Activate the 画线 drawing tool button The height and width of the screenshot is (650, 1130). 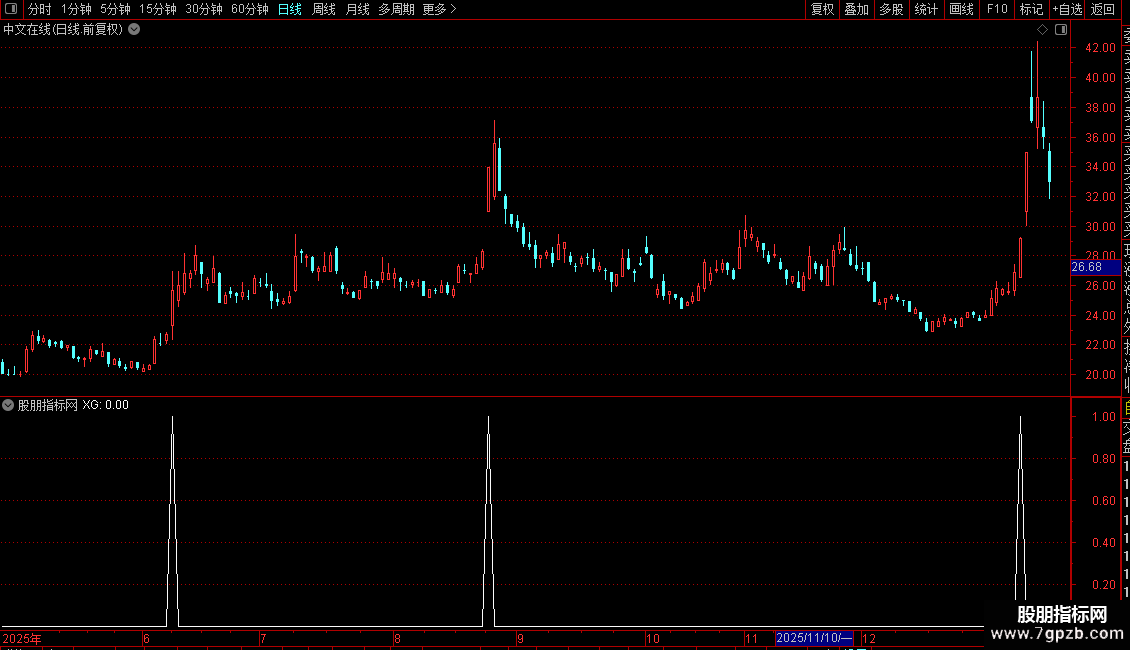961,9
